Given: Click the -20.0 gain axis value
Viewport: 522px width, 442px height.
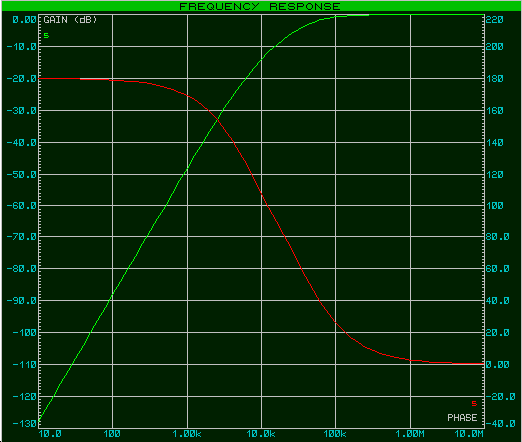Looking at the screenshot, I should [22, 79].
